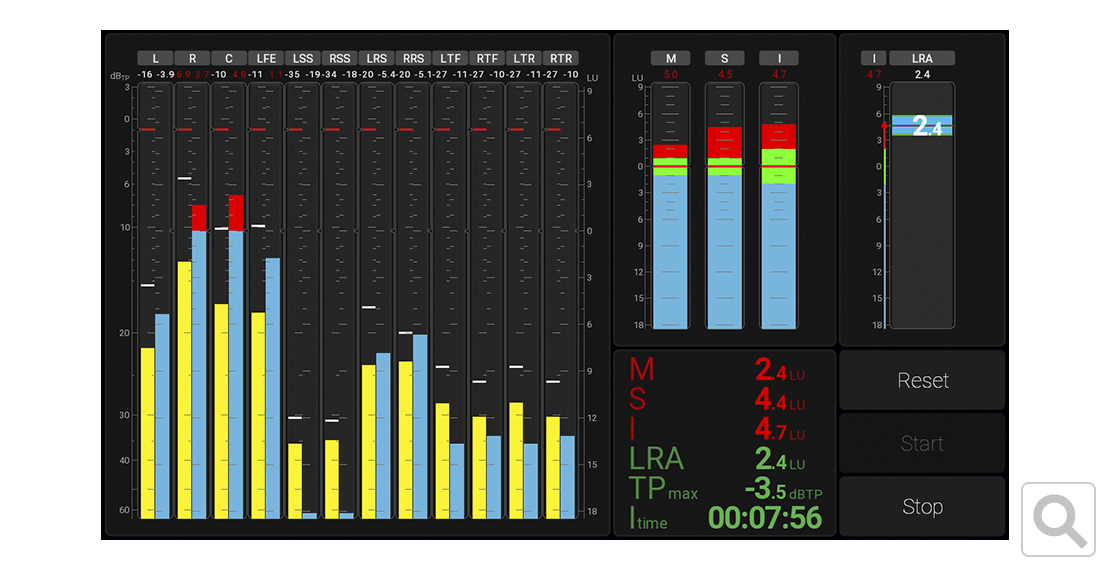Click the LFE channel header
1110x570 pixels.
[x=266, y=58]
